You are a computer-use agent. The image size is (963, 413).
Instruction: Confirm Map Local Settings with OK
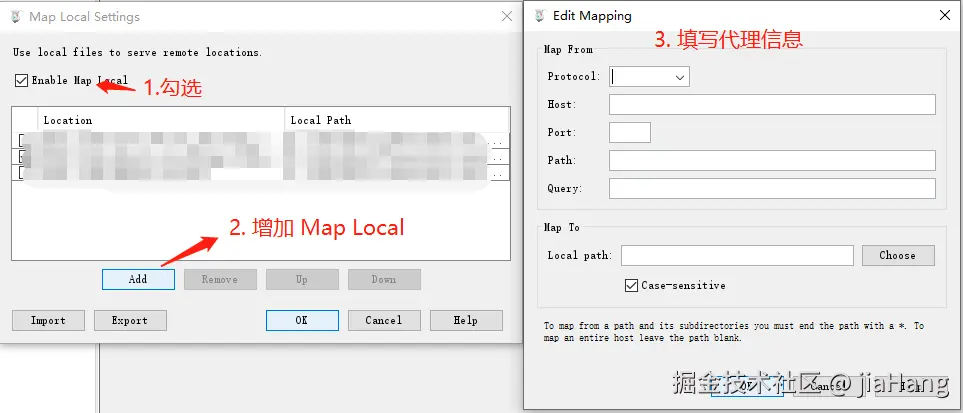pyautogui.click(x=302, y=320)
